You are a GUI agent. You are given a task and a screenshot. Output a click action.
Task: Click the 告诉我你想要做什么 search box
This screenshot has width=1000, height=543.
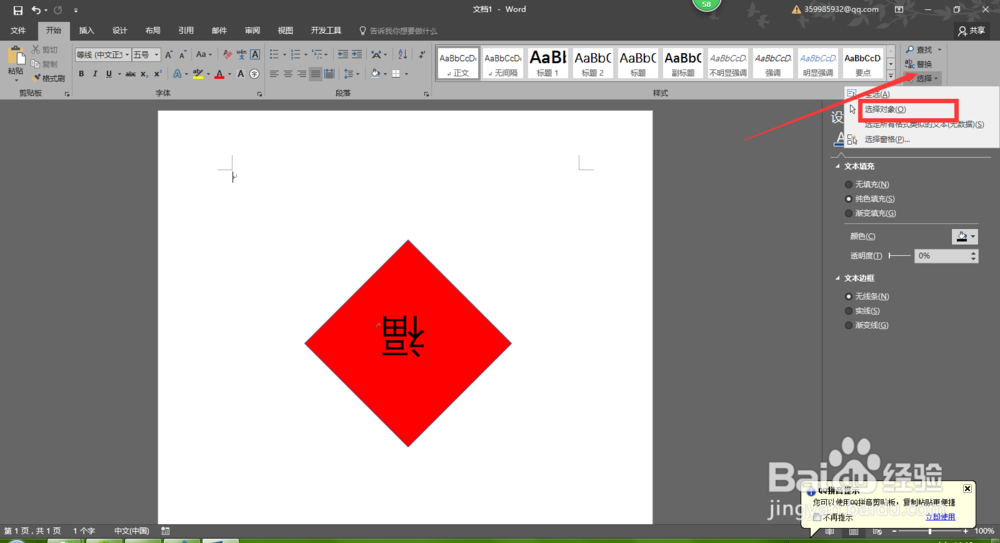coord(399,31)
